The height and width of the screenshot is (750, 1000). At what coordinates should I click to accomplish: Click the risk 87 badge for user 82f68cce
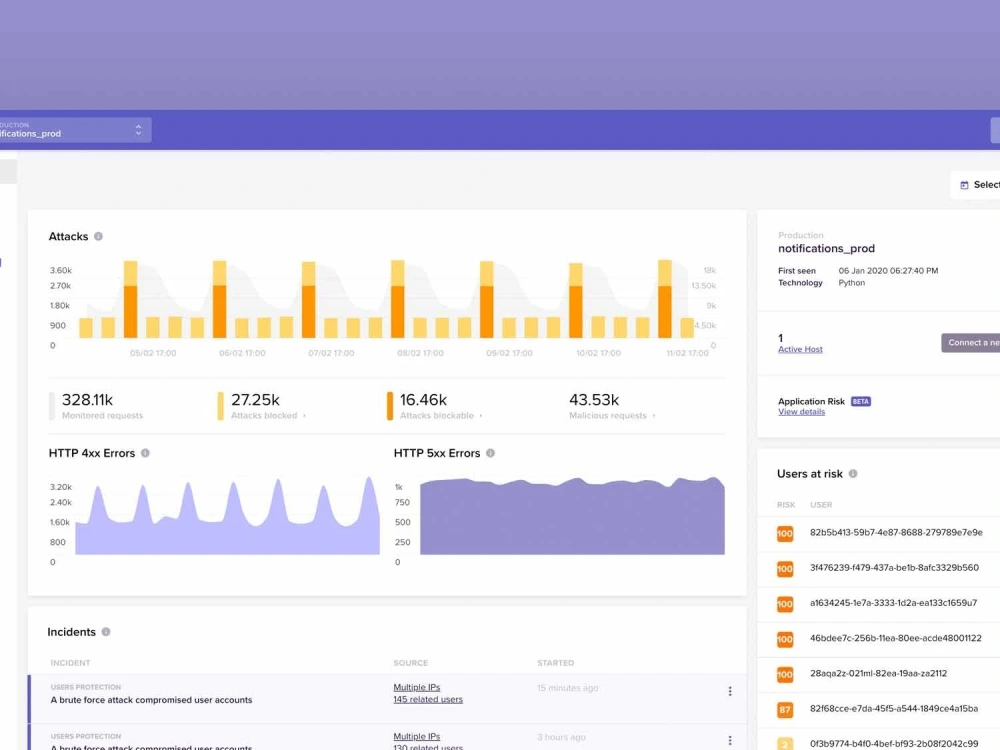(x=785, y=709)
